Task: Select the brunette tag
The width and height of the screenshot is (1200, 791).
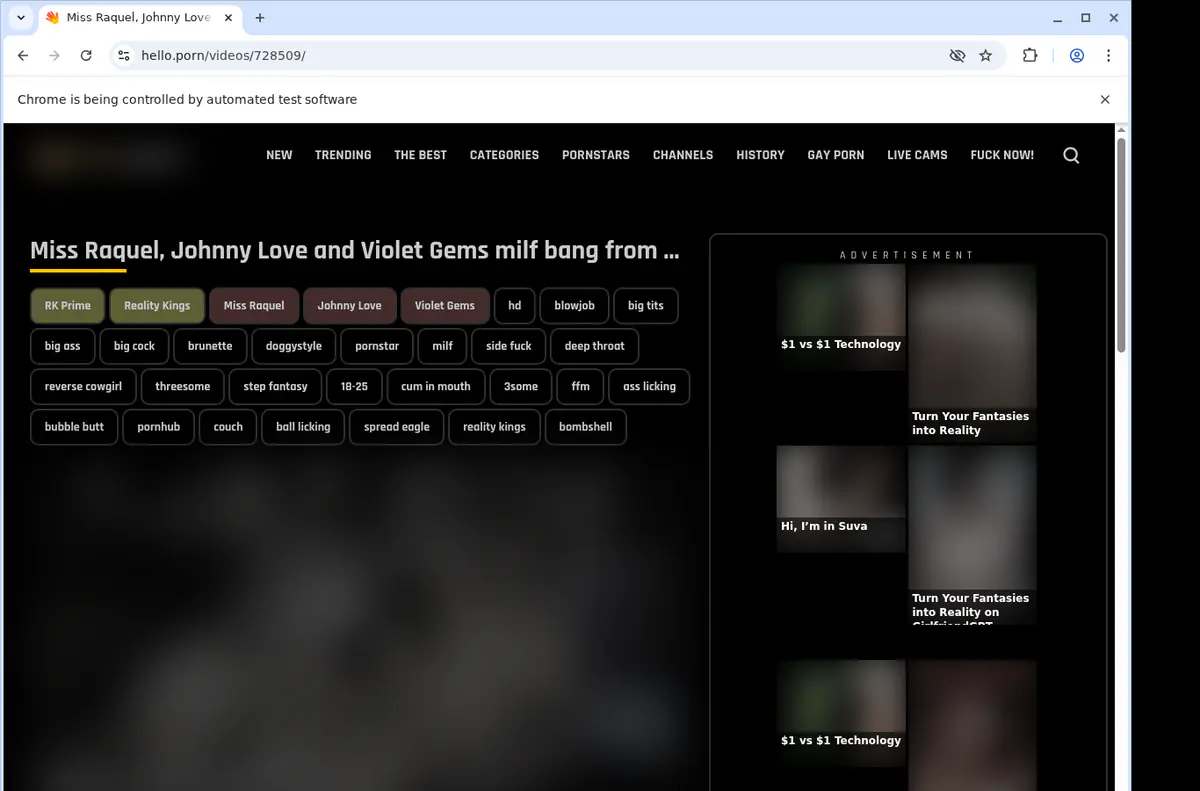Action: [x=210, y=346]
